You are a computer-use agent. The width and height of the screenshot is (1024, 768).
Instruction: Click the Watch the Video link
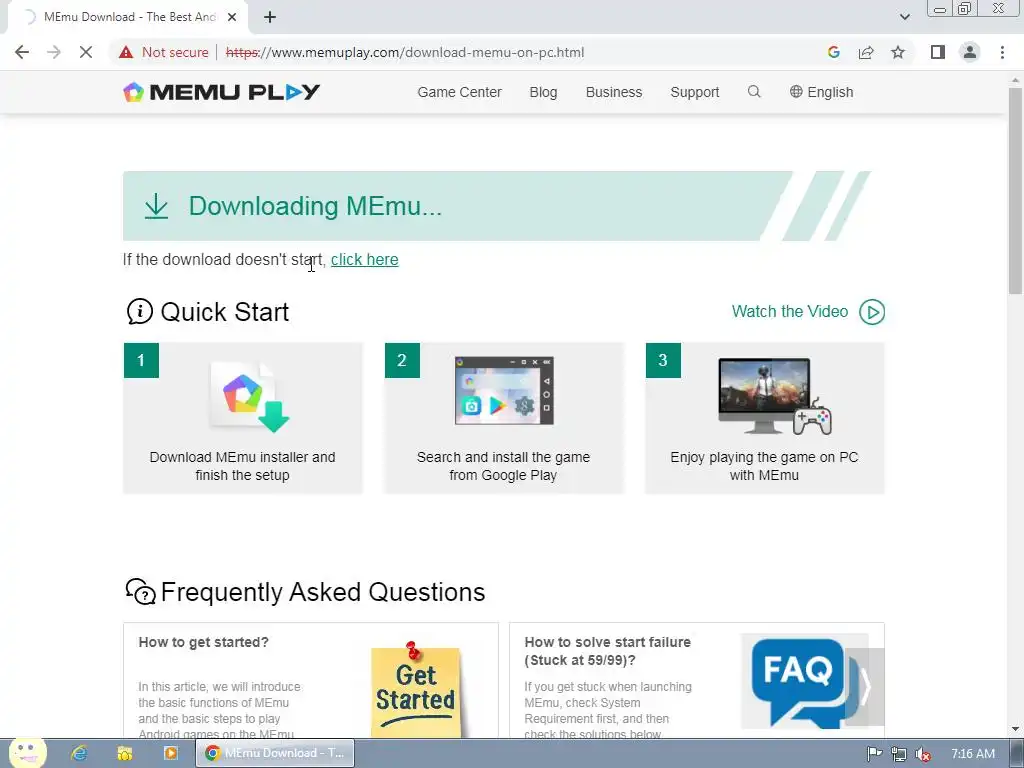790,312
